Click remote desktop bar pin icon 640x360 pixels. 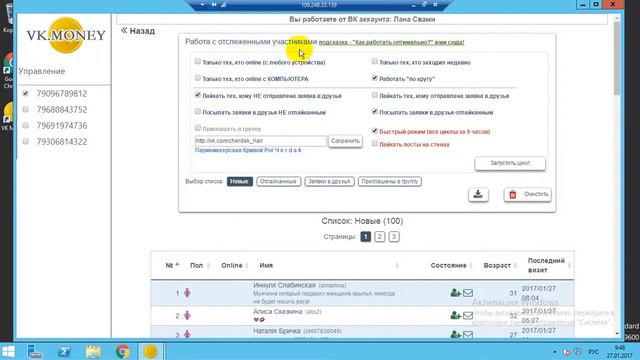tap(213, 4)
